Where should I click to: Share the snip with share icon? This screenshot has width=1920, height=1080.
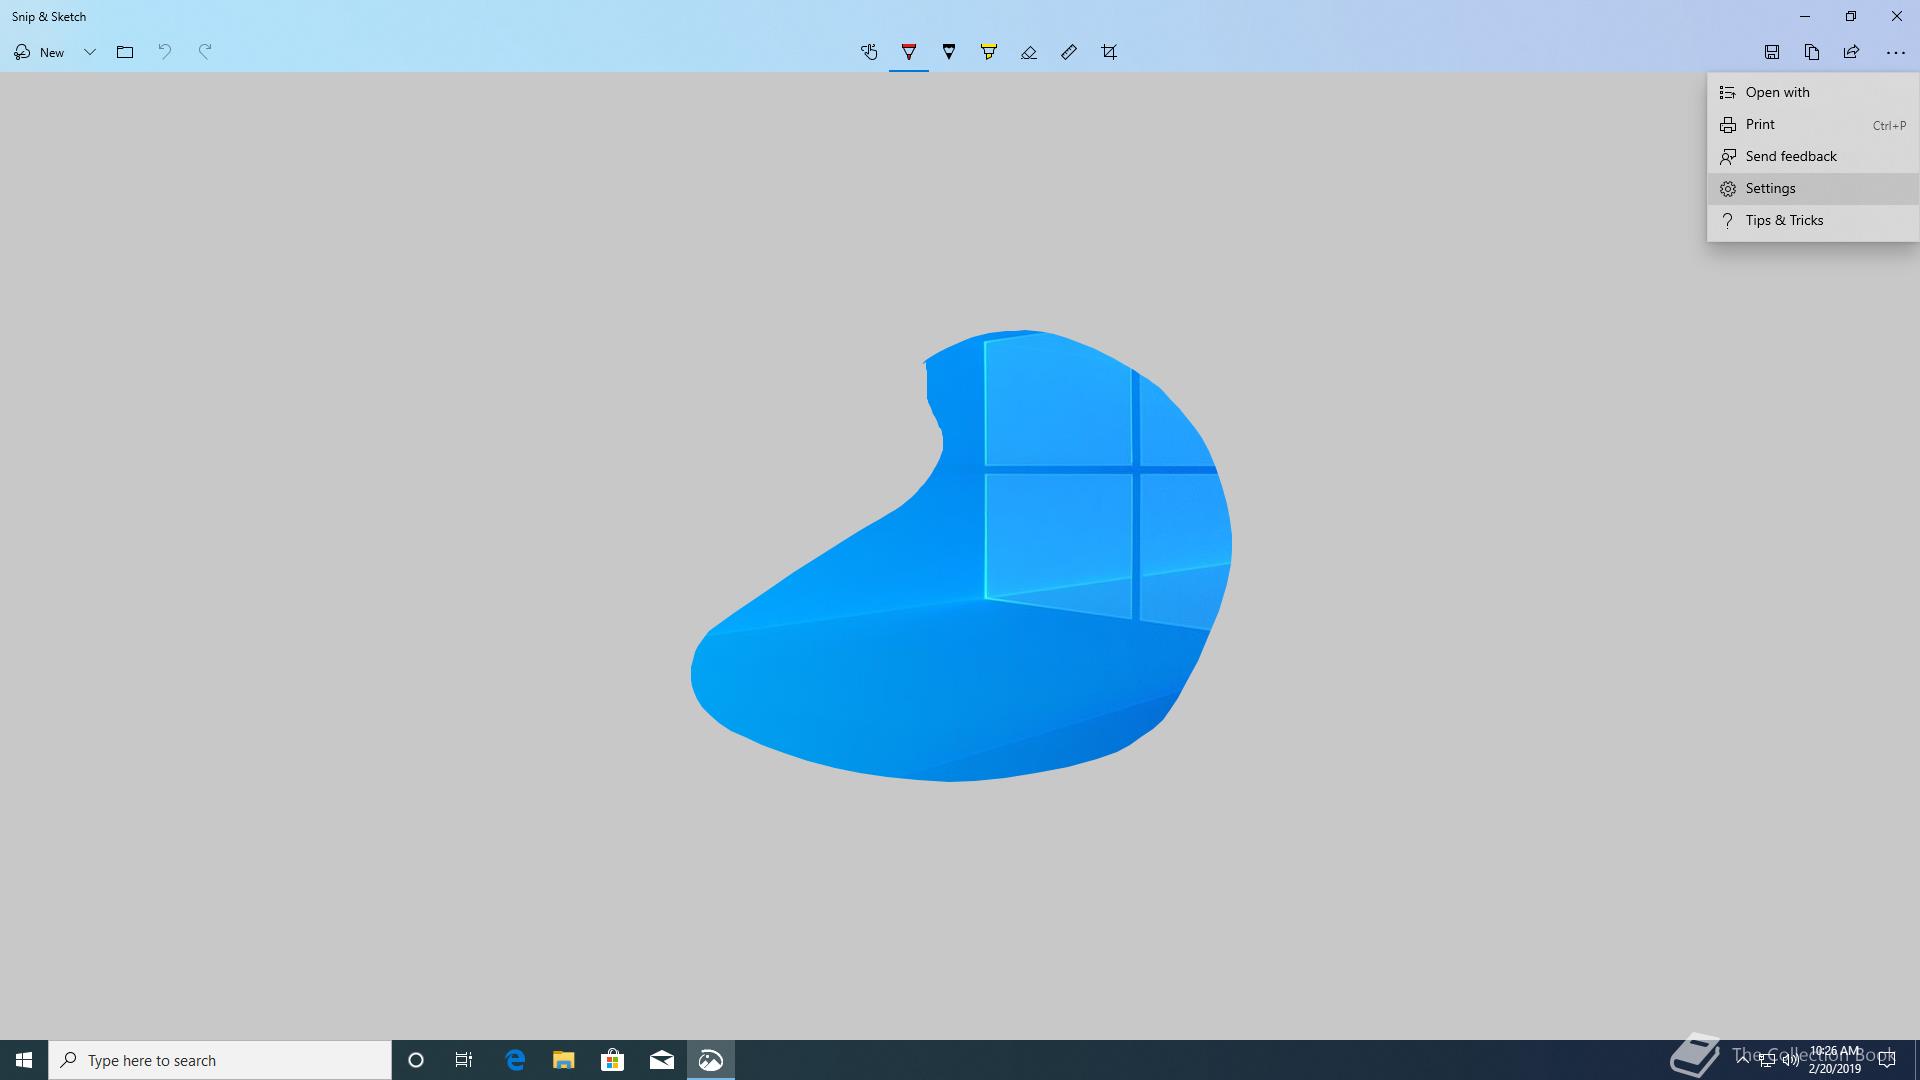(1852, 52)
